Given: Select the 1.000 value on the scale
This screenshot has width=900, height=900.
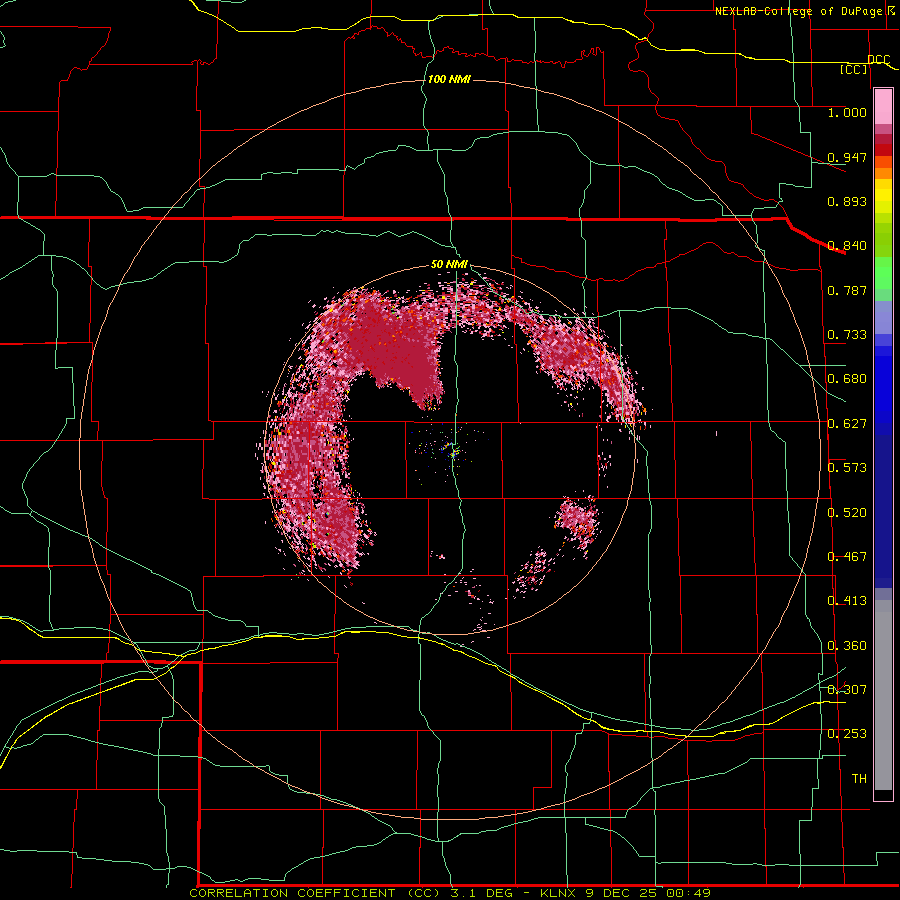Looking at the screenshot, I should click(x=847, y=112).
